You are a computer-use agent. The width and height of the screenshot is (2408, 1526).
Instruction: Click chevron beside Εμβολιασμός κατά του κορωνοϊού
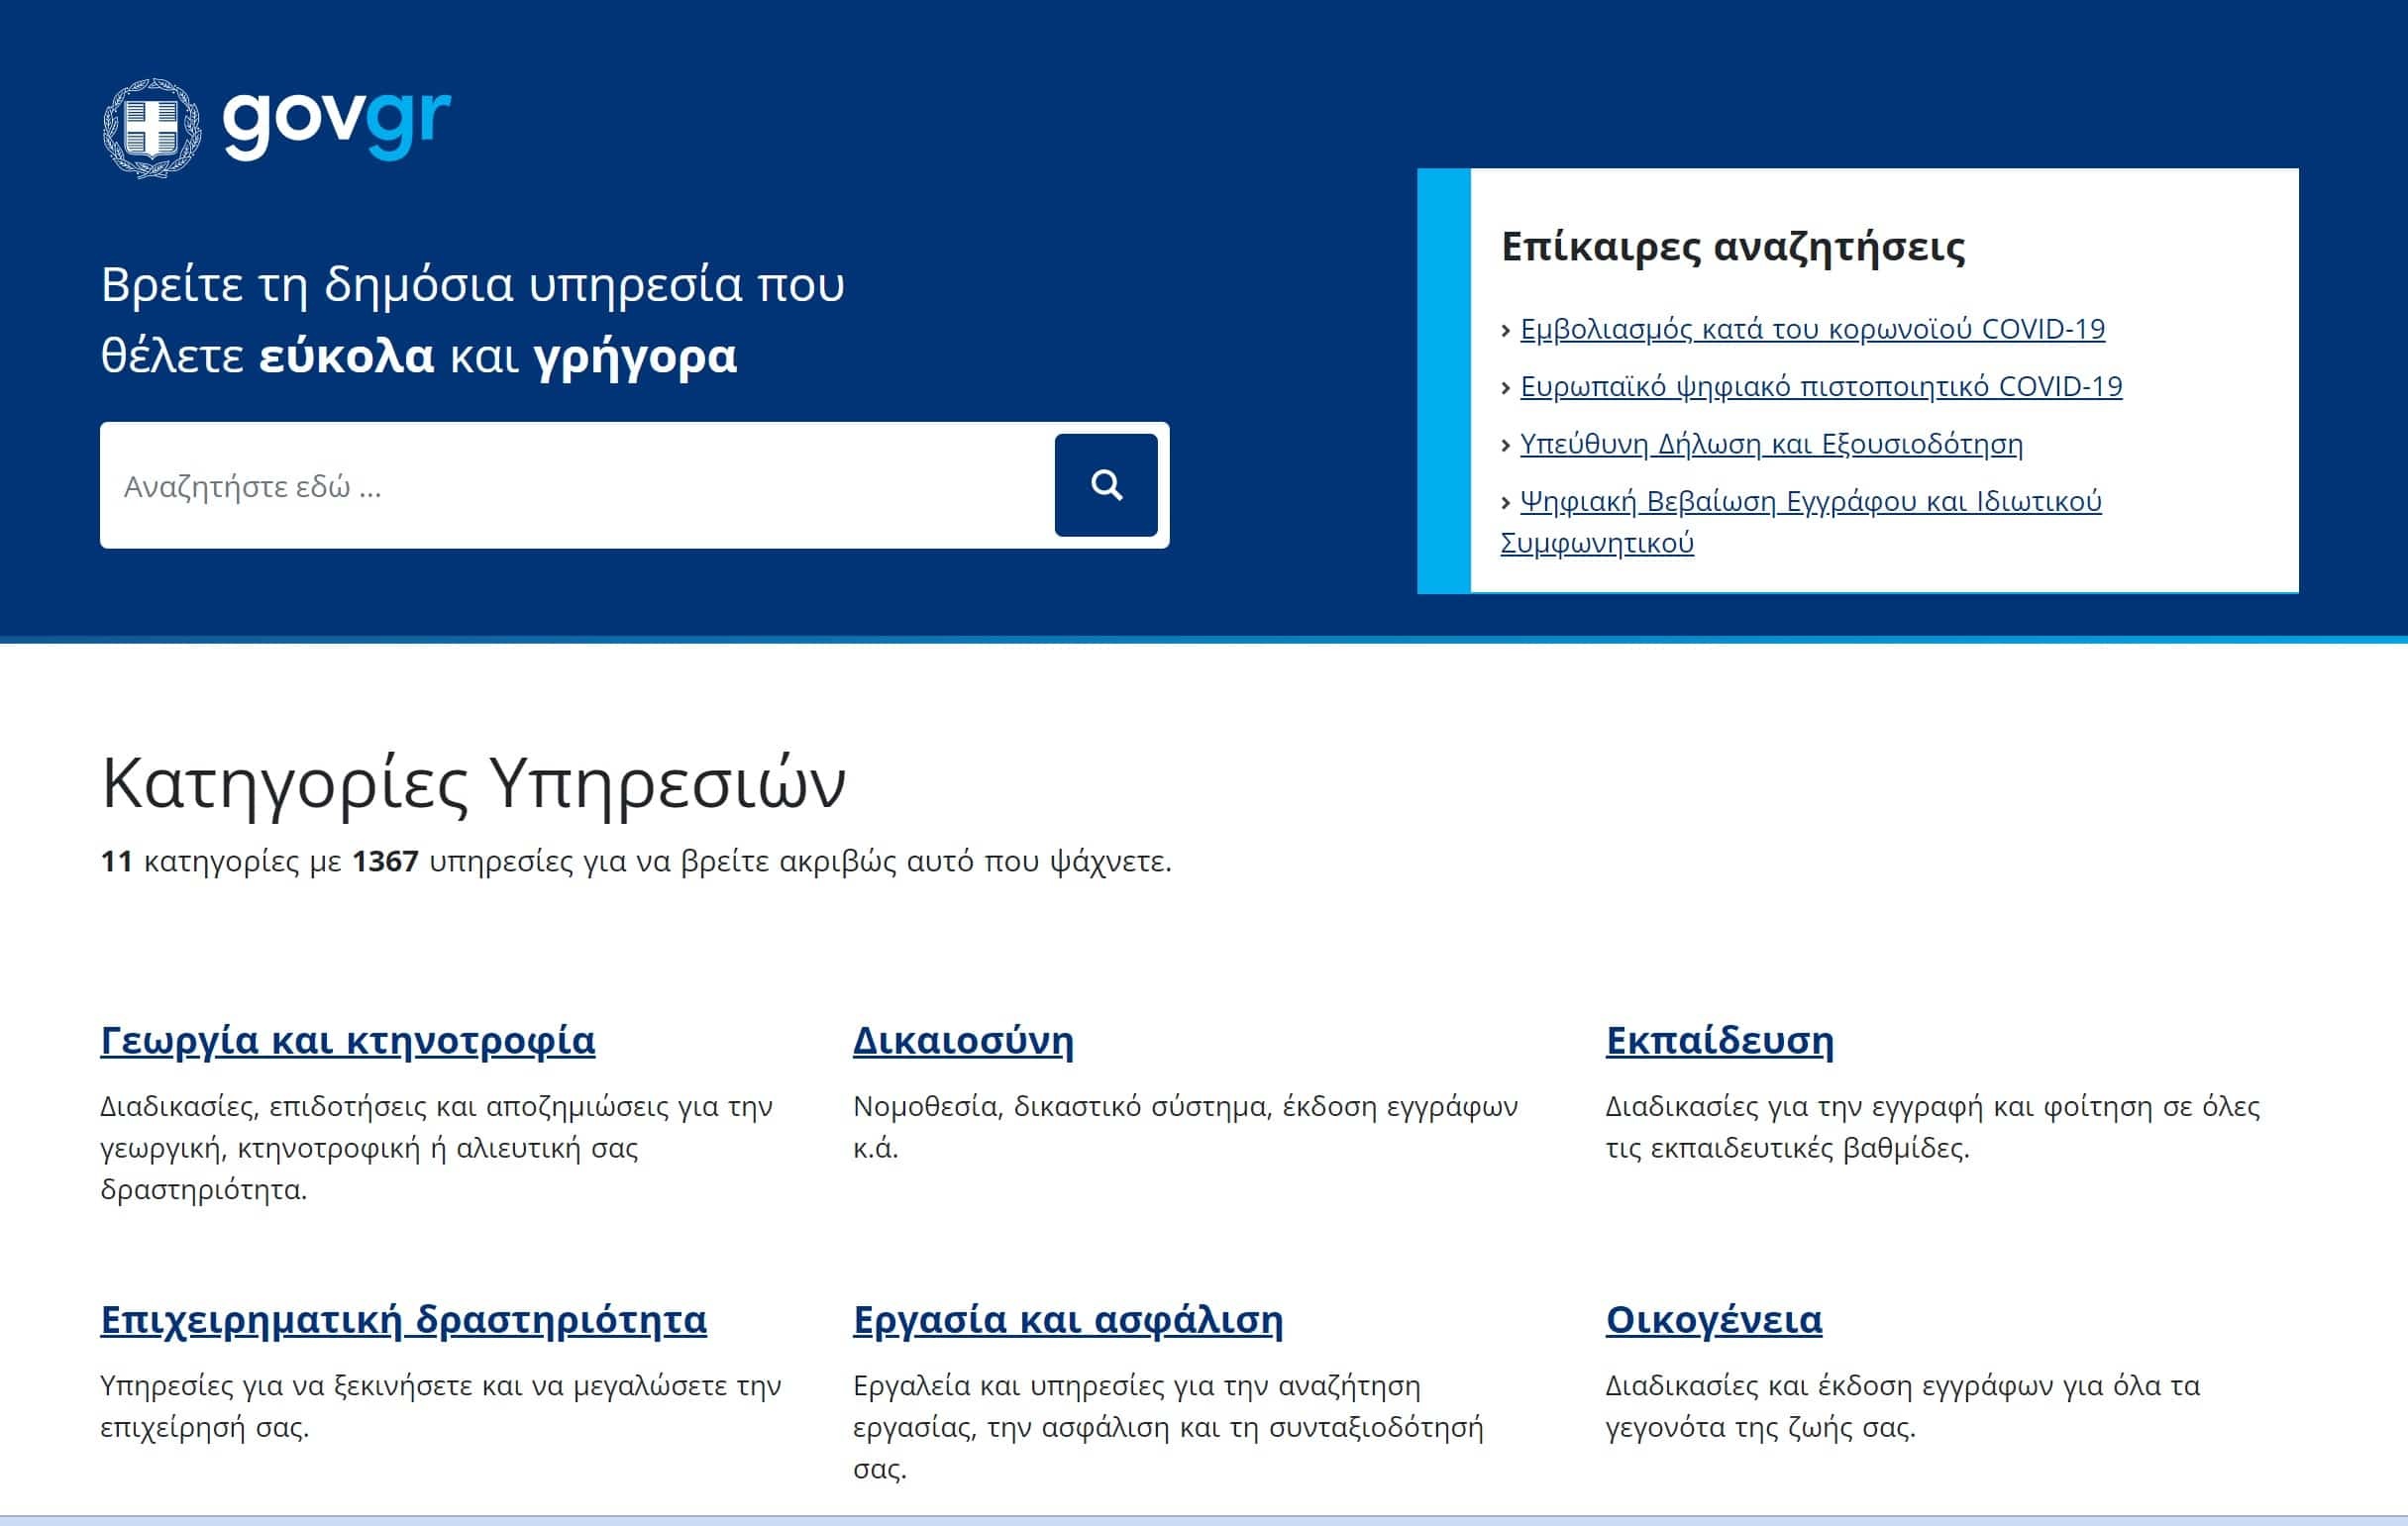[x=1506, y=331]
